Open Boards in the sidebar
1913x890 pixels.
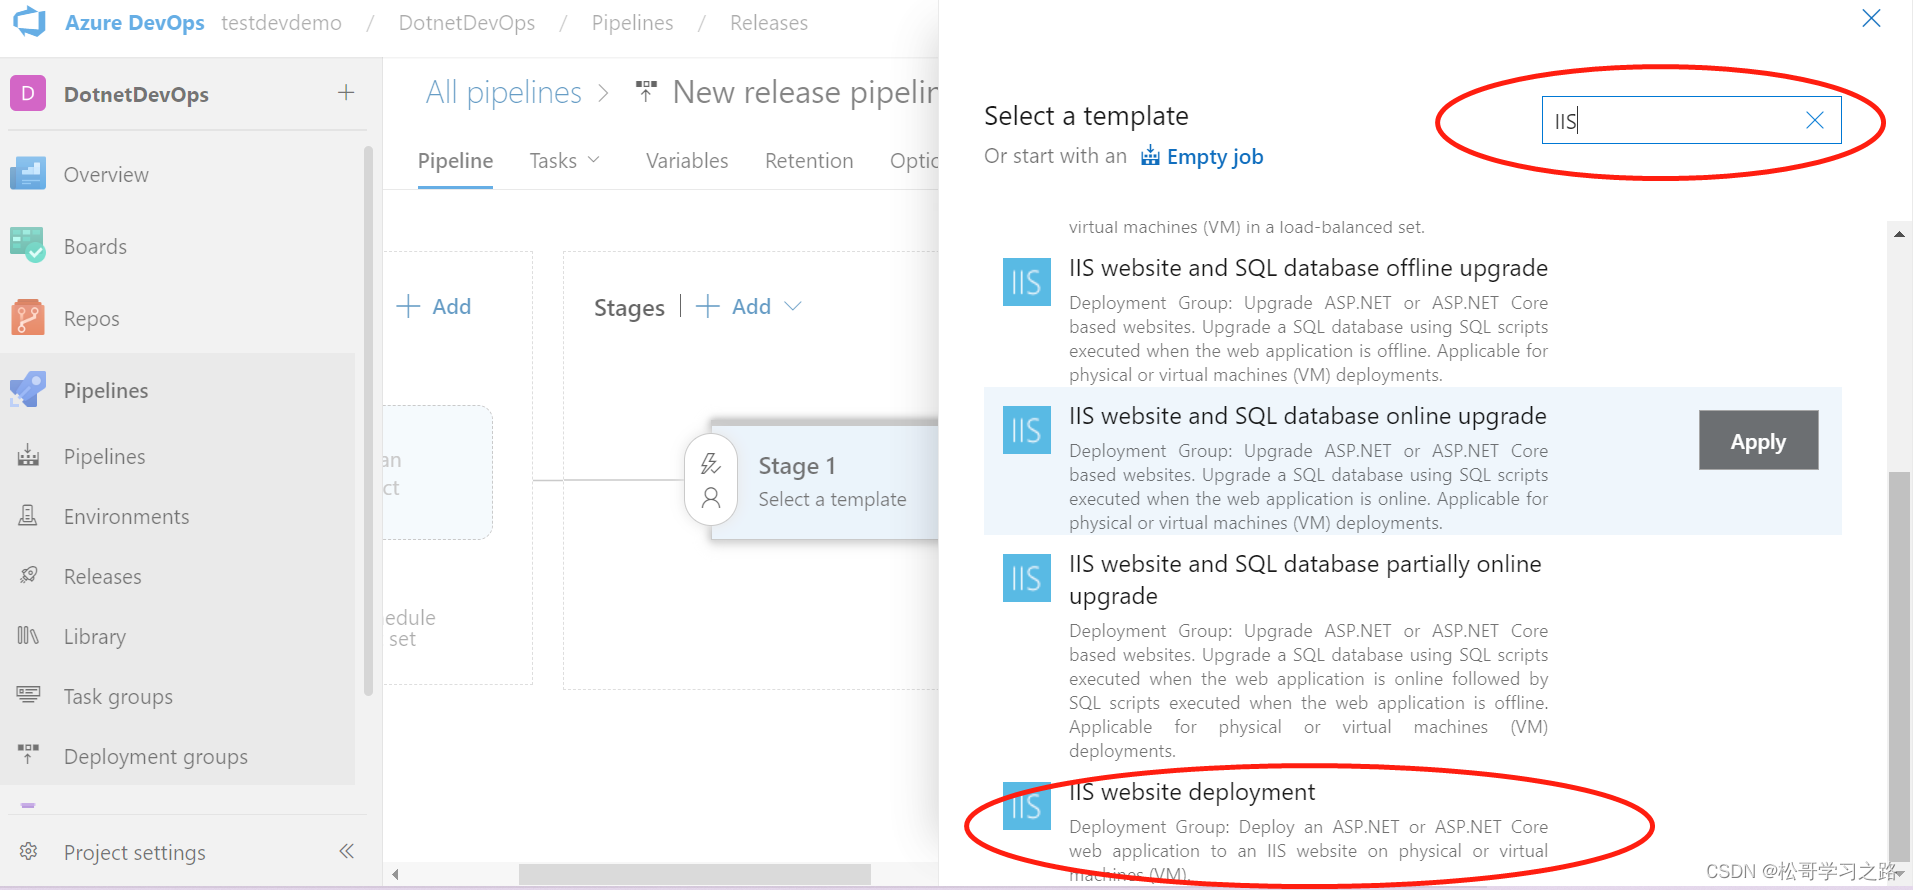click(x=95, y=247)
